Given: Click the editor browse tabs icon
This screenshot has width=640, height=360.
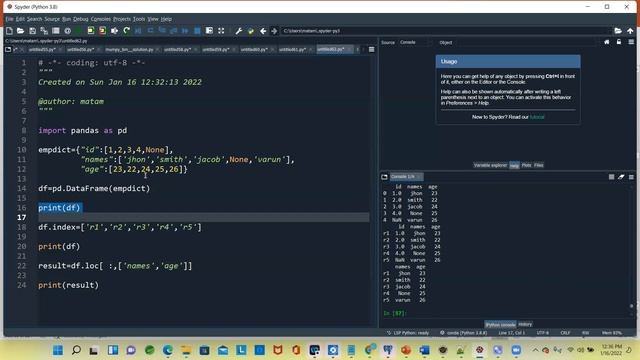Looking at the screenshot, I should point(8,49).
